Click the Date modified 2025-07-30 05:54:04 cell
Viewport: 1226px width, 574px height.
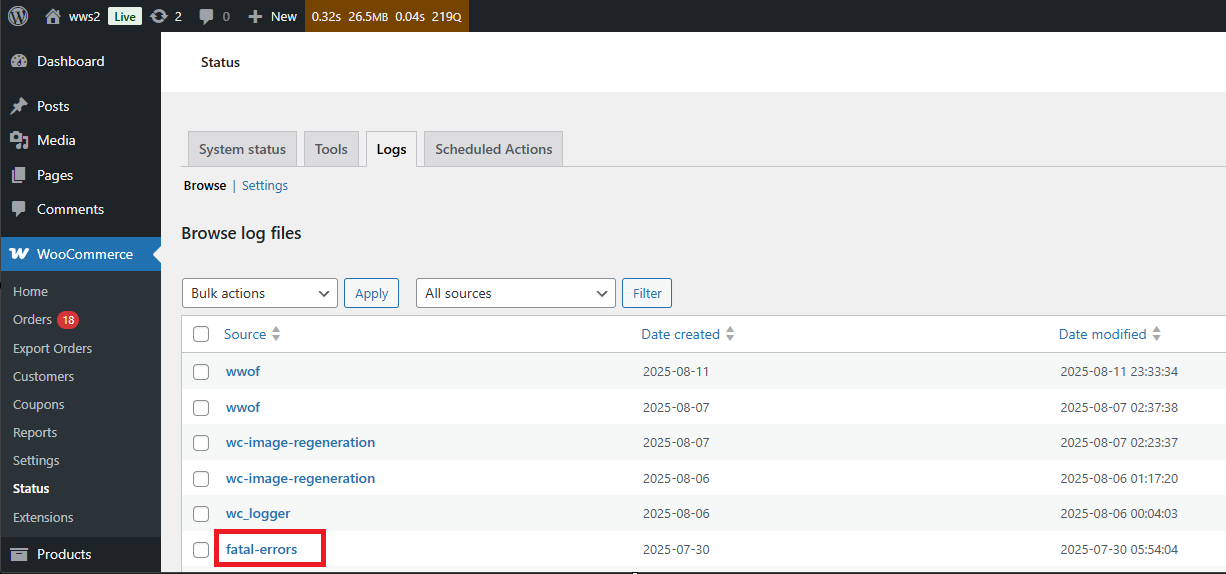(1119, 550)
